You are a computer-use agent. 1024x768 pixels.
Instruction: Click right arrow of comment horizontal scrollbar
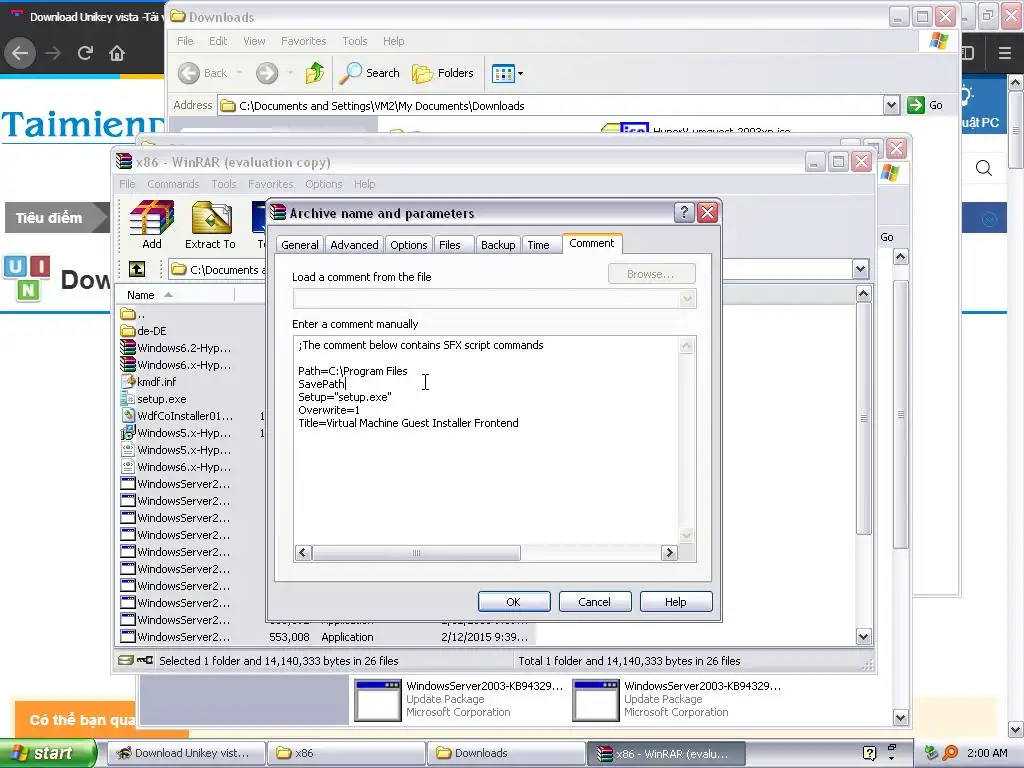click(669, 553)
